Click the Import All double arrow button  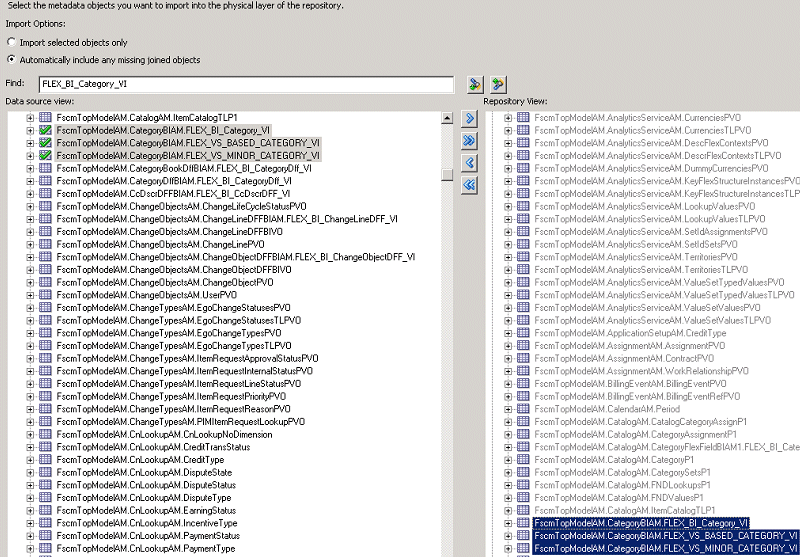[469, 141]
